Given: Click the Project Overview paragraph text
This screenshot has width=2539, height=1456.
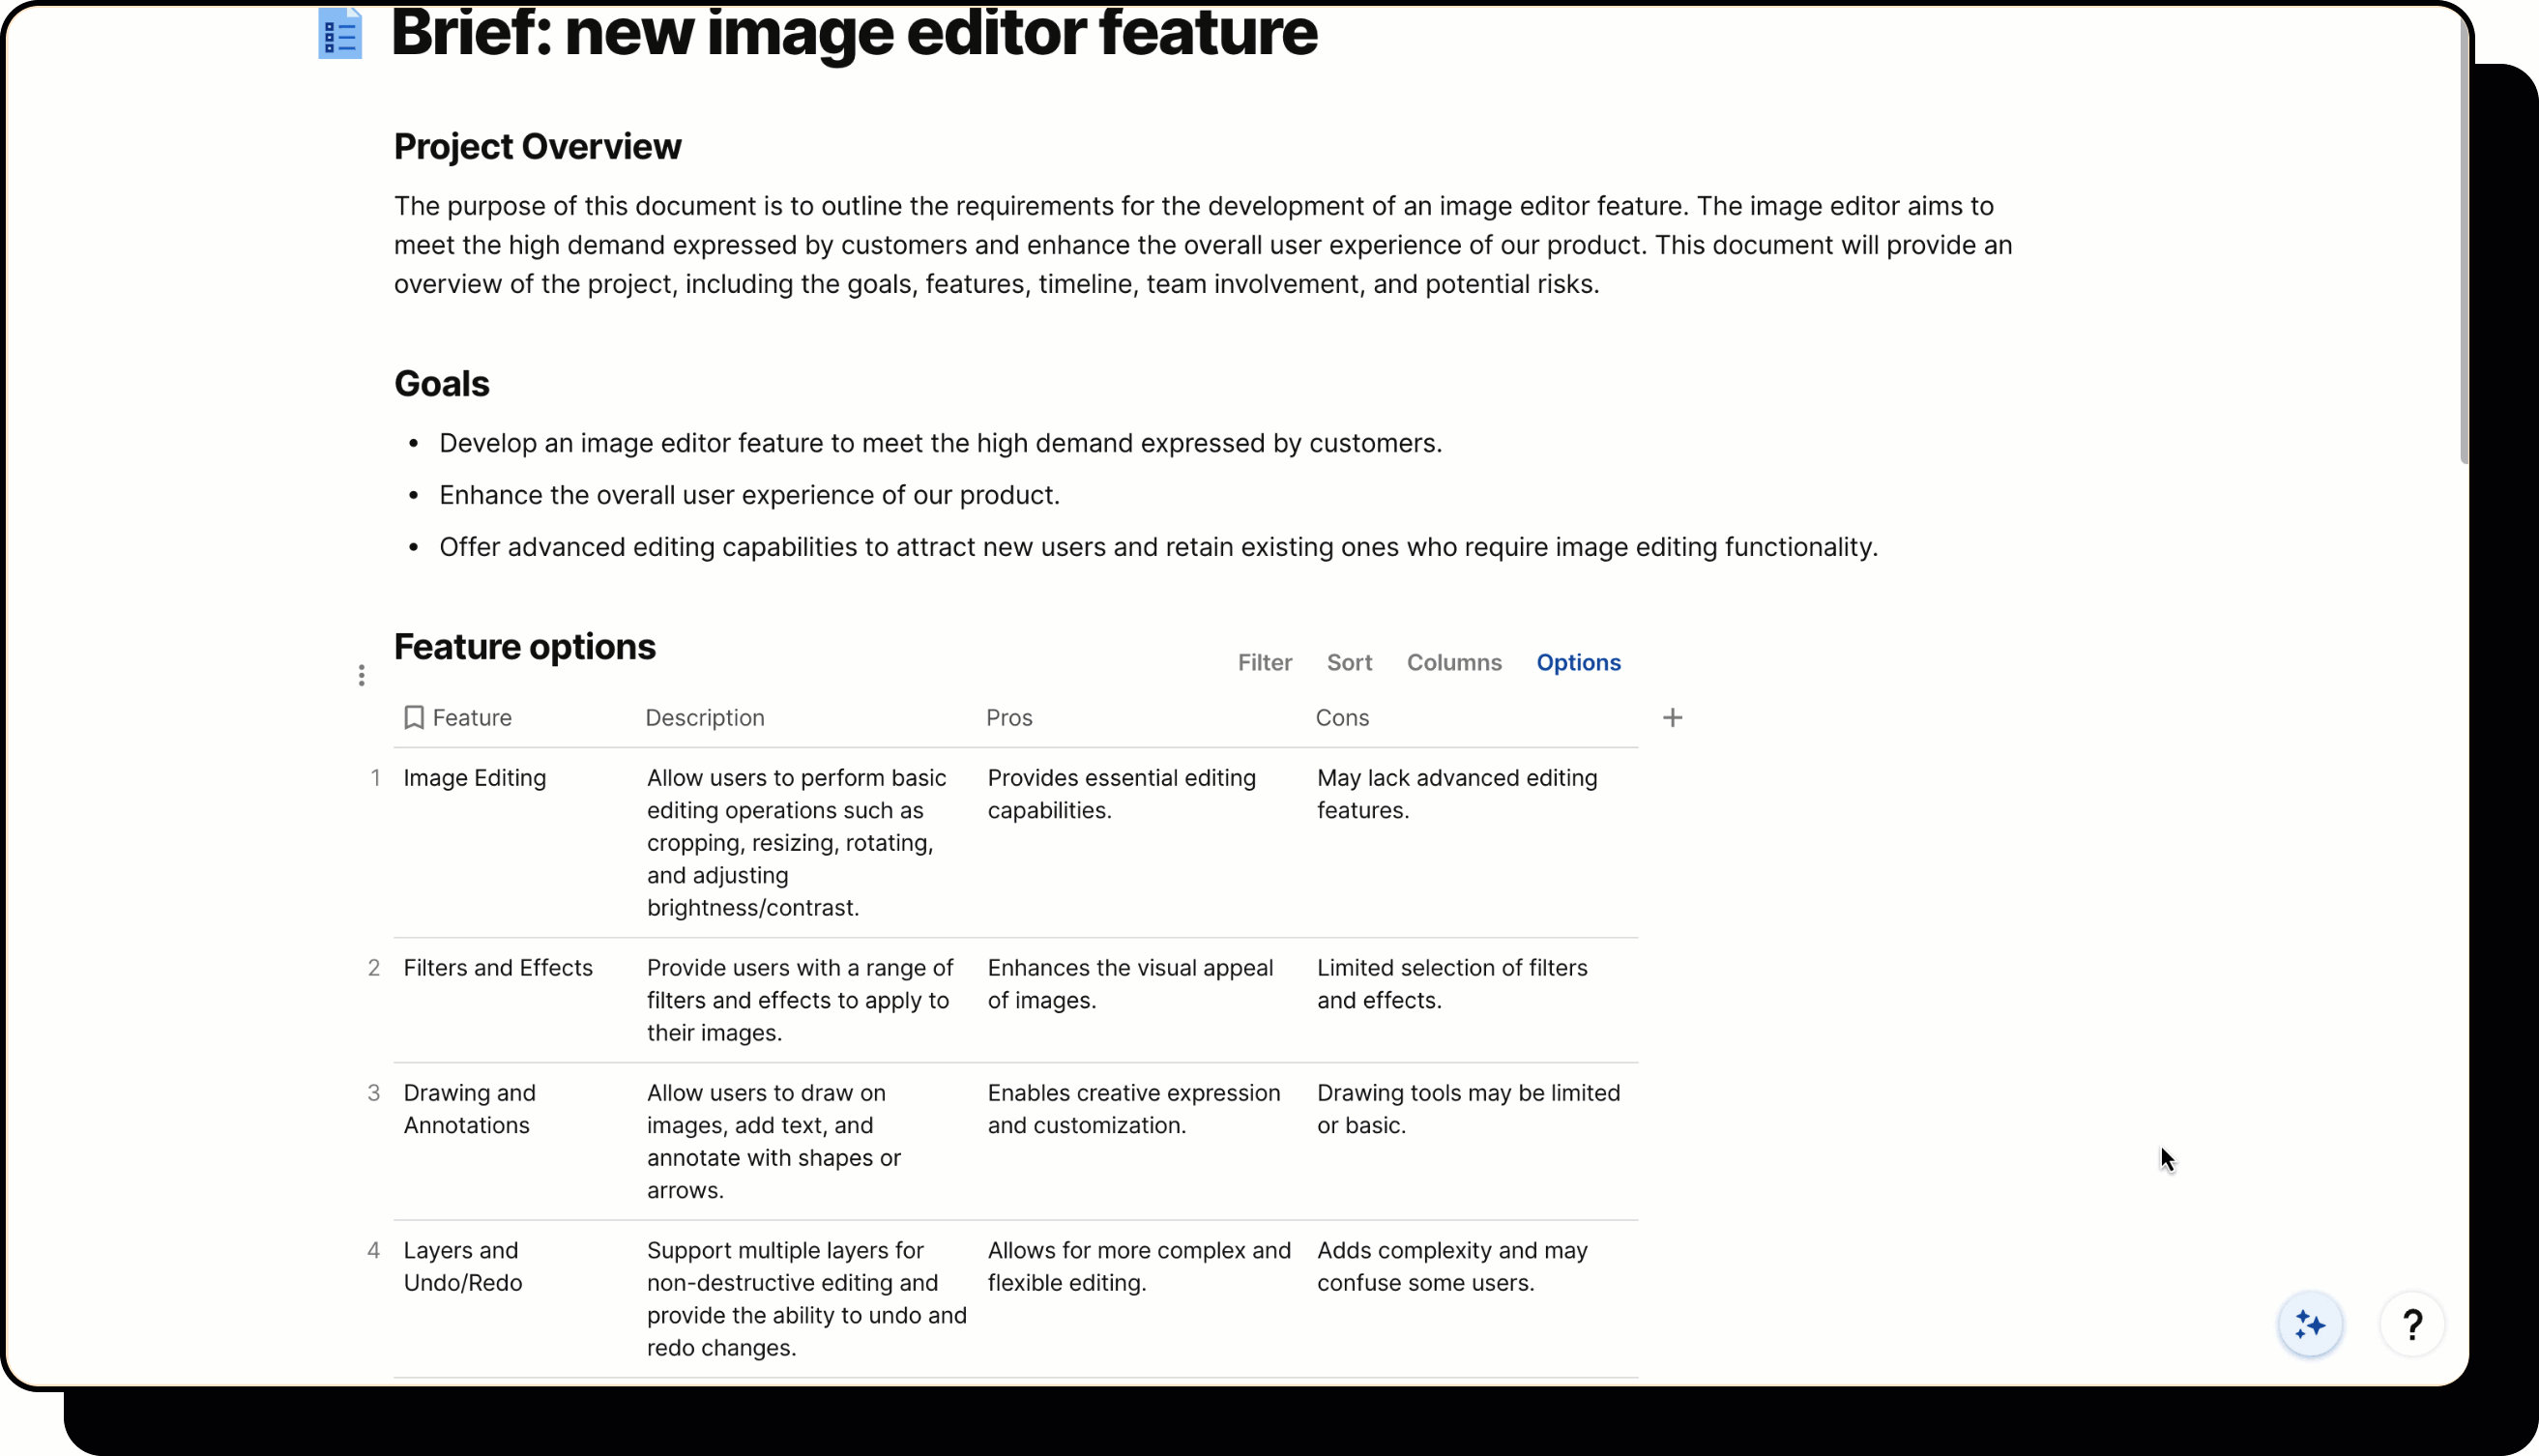Looking at the screenshot, I should pyautogui.click(x=1202, y=245).
